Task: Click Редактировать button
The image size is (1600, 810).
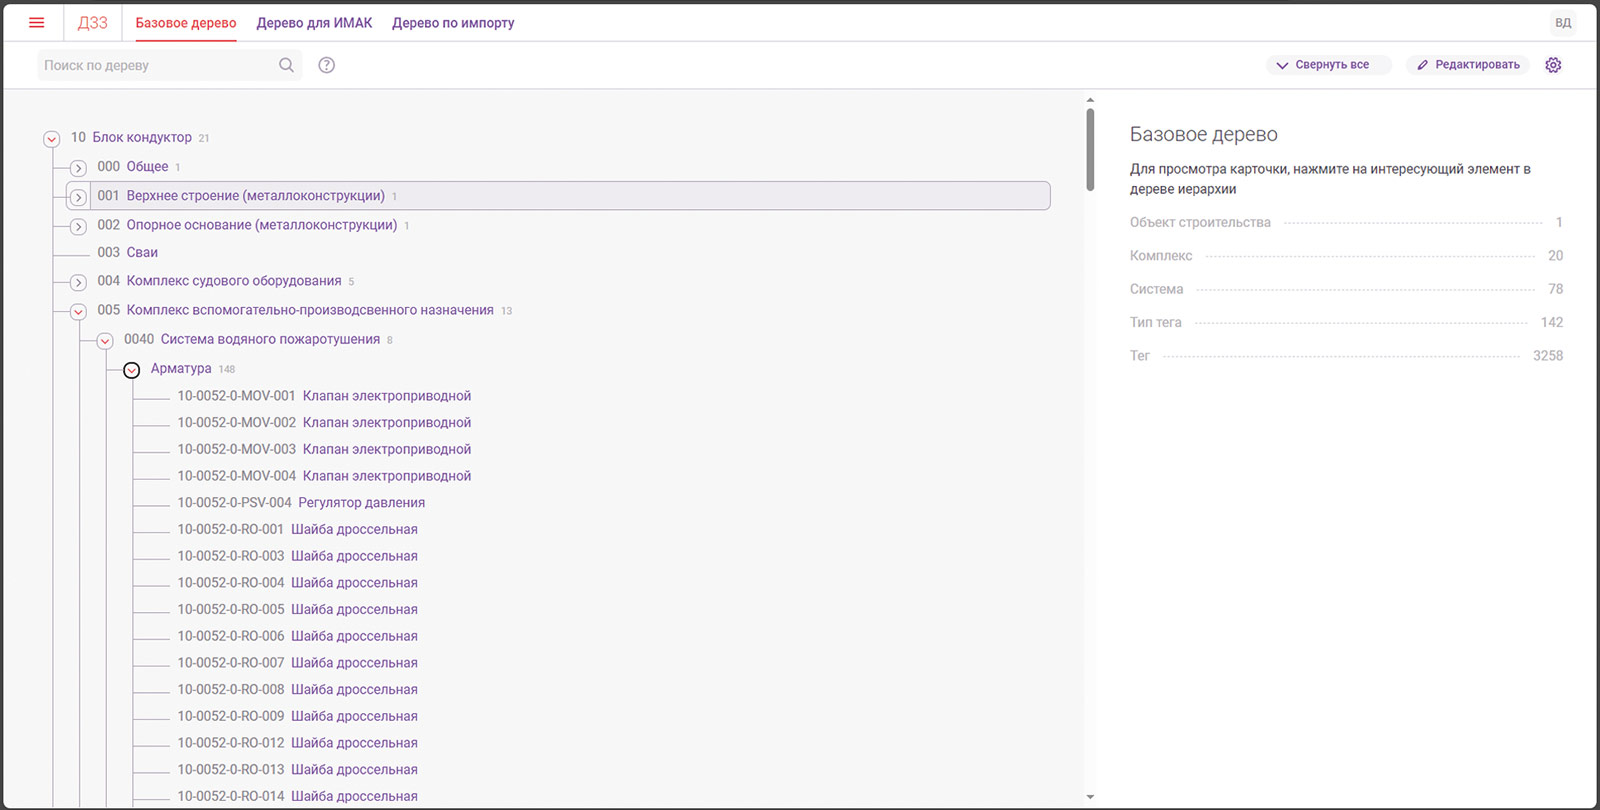Action: [x=1468, y=65]
